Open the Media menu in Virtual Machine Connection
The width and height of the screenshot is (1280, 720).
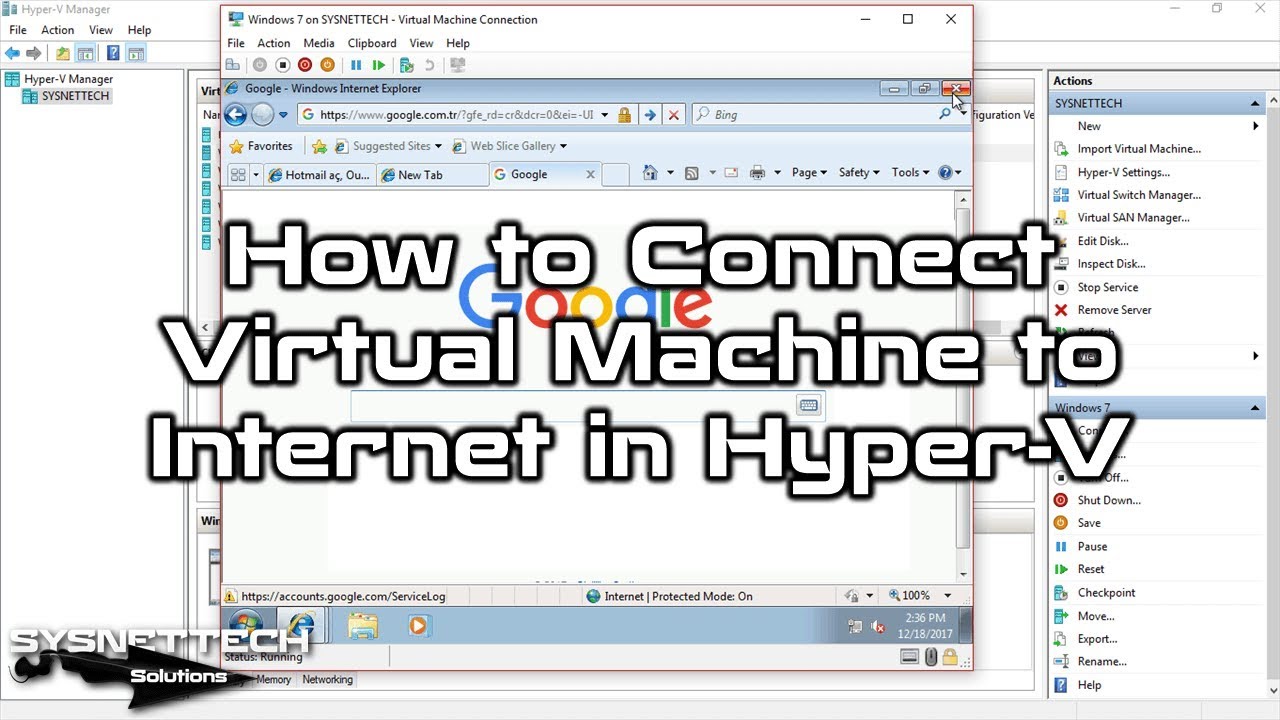click(x=319, y=43)
